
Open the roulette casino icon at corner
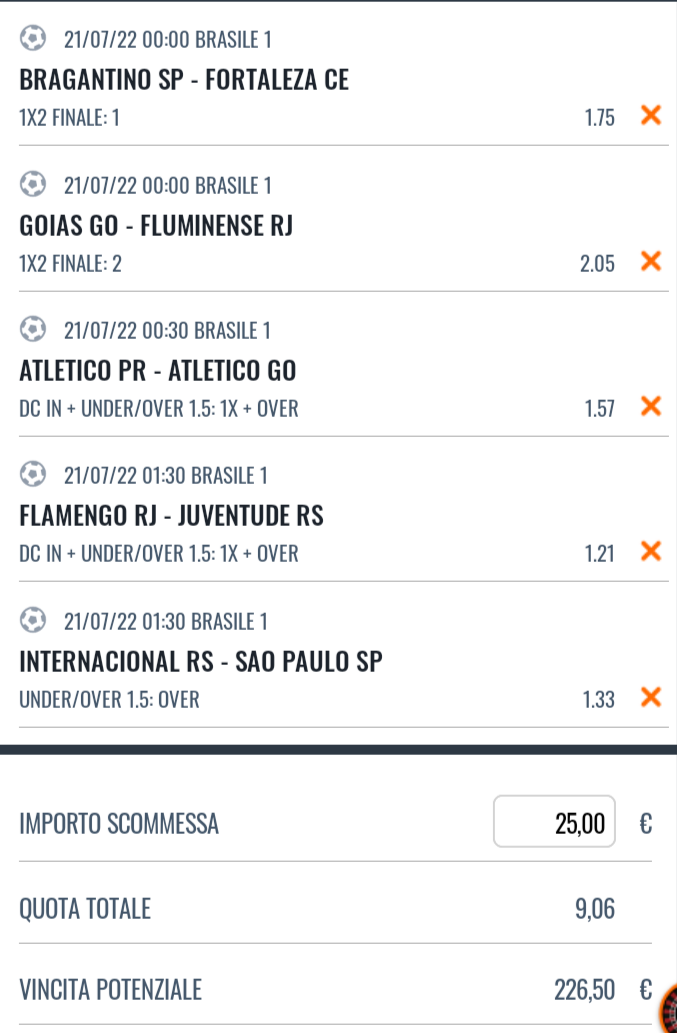click(668, 1009)
